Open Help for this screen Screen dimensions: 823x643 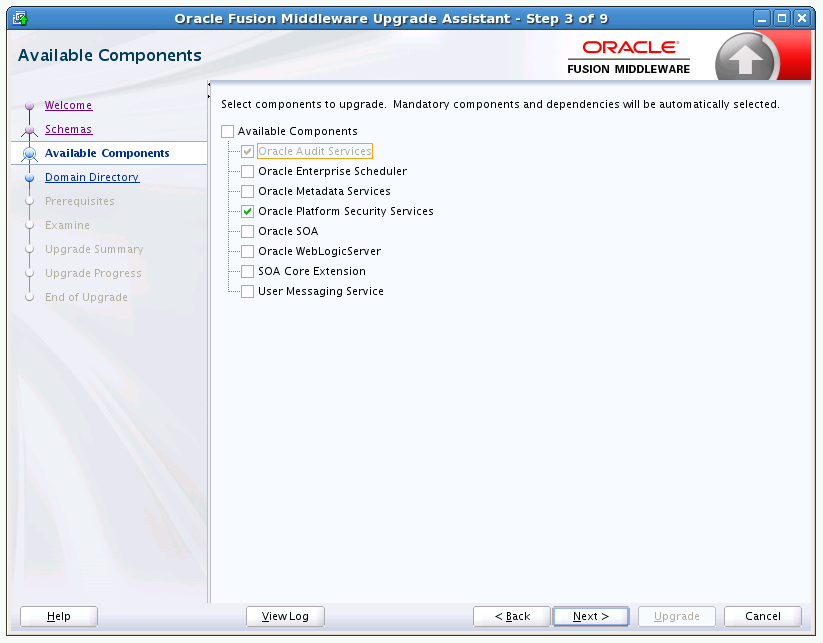(x=59, y=617)
